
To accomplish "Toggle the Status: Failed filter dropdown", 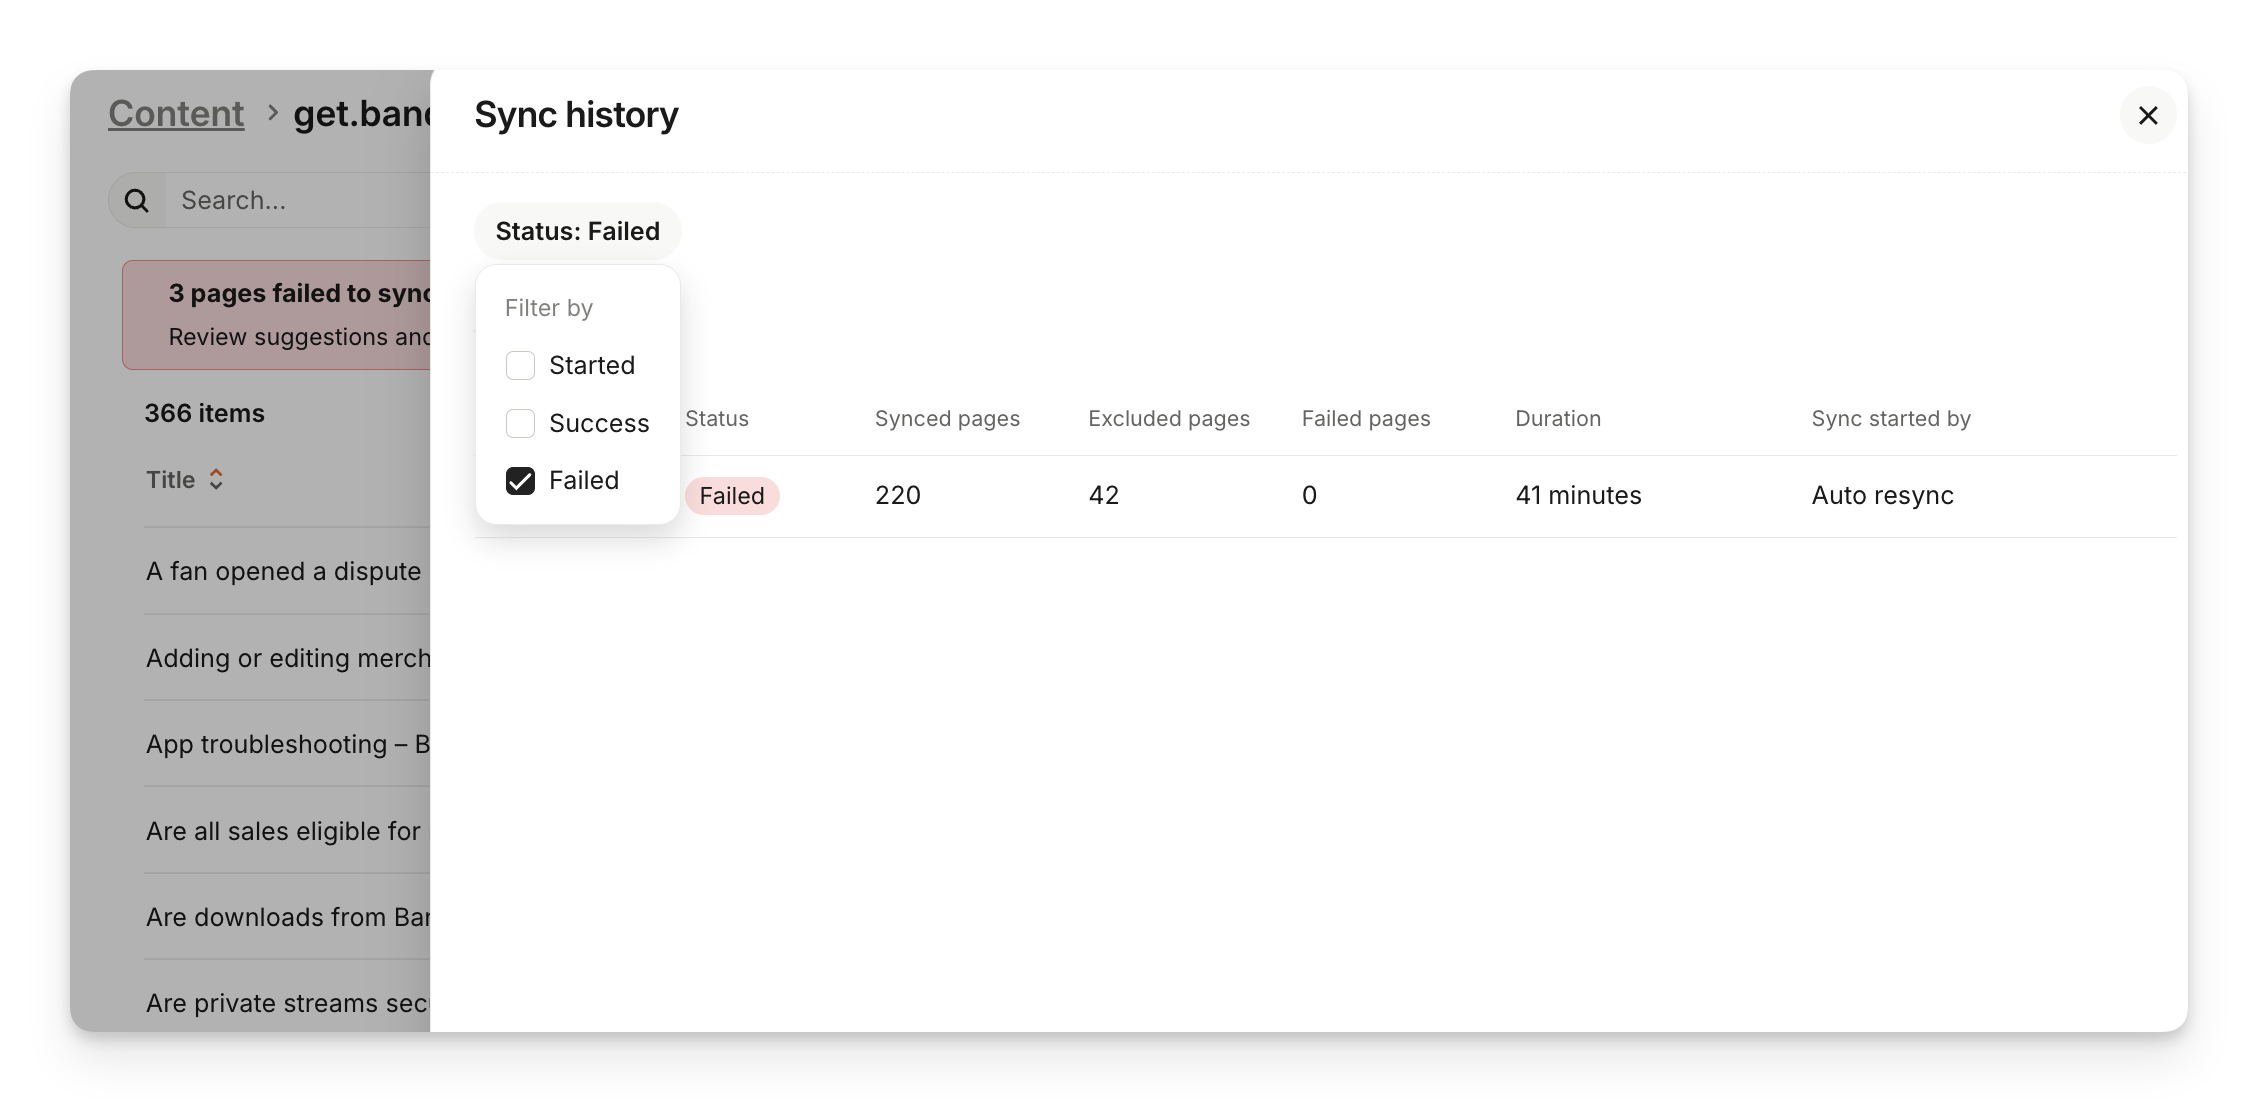I will [577, 232].
